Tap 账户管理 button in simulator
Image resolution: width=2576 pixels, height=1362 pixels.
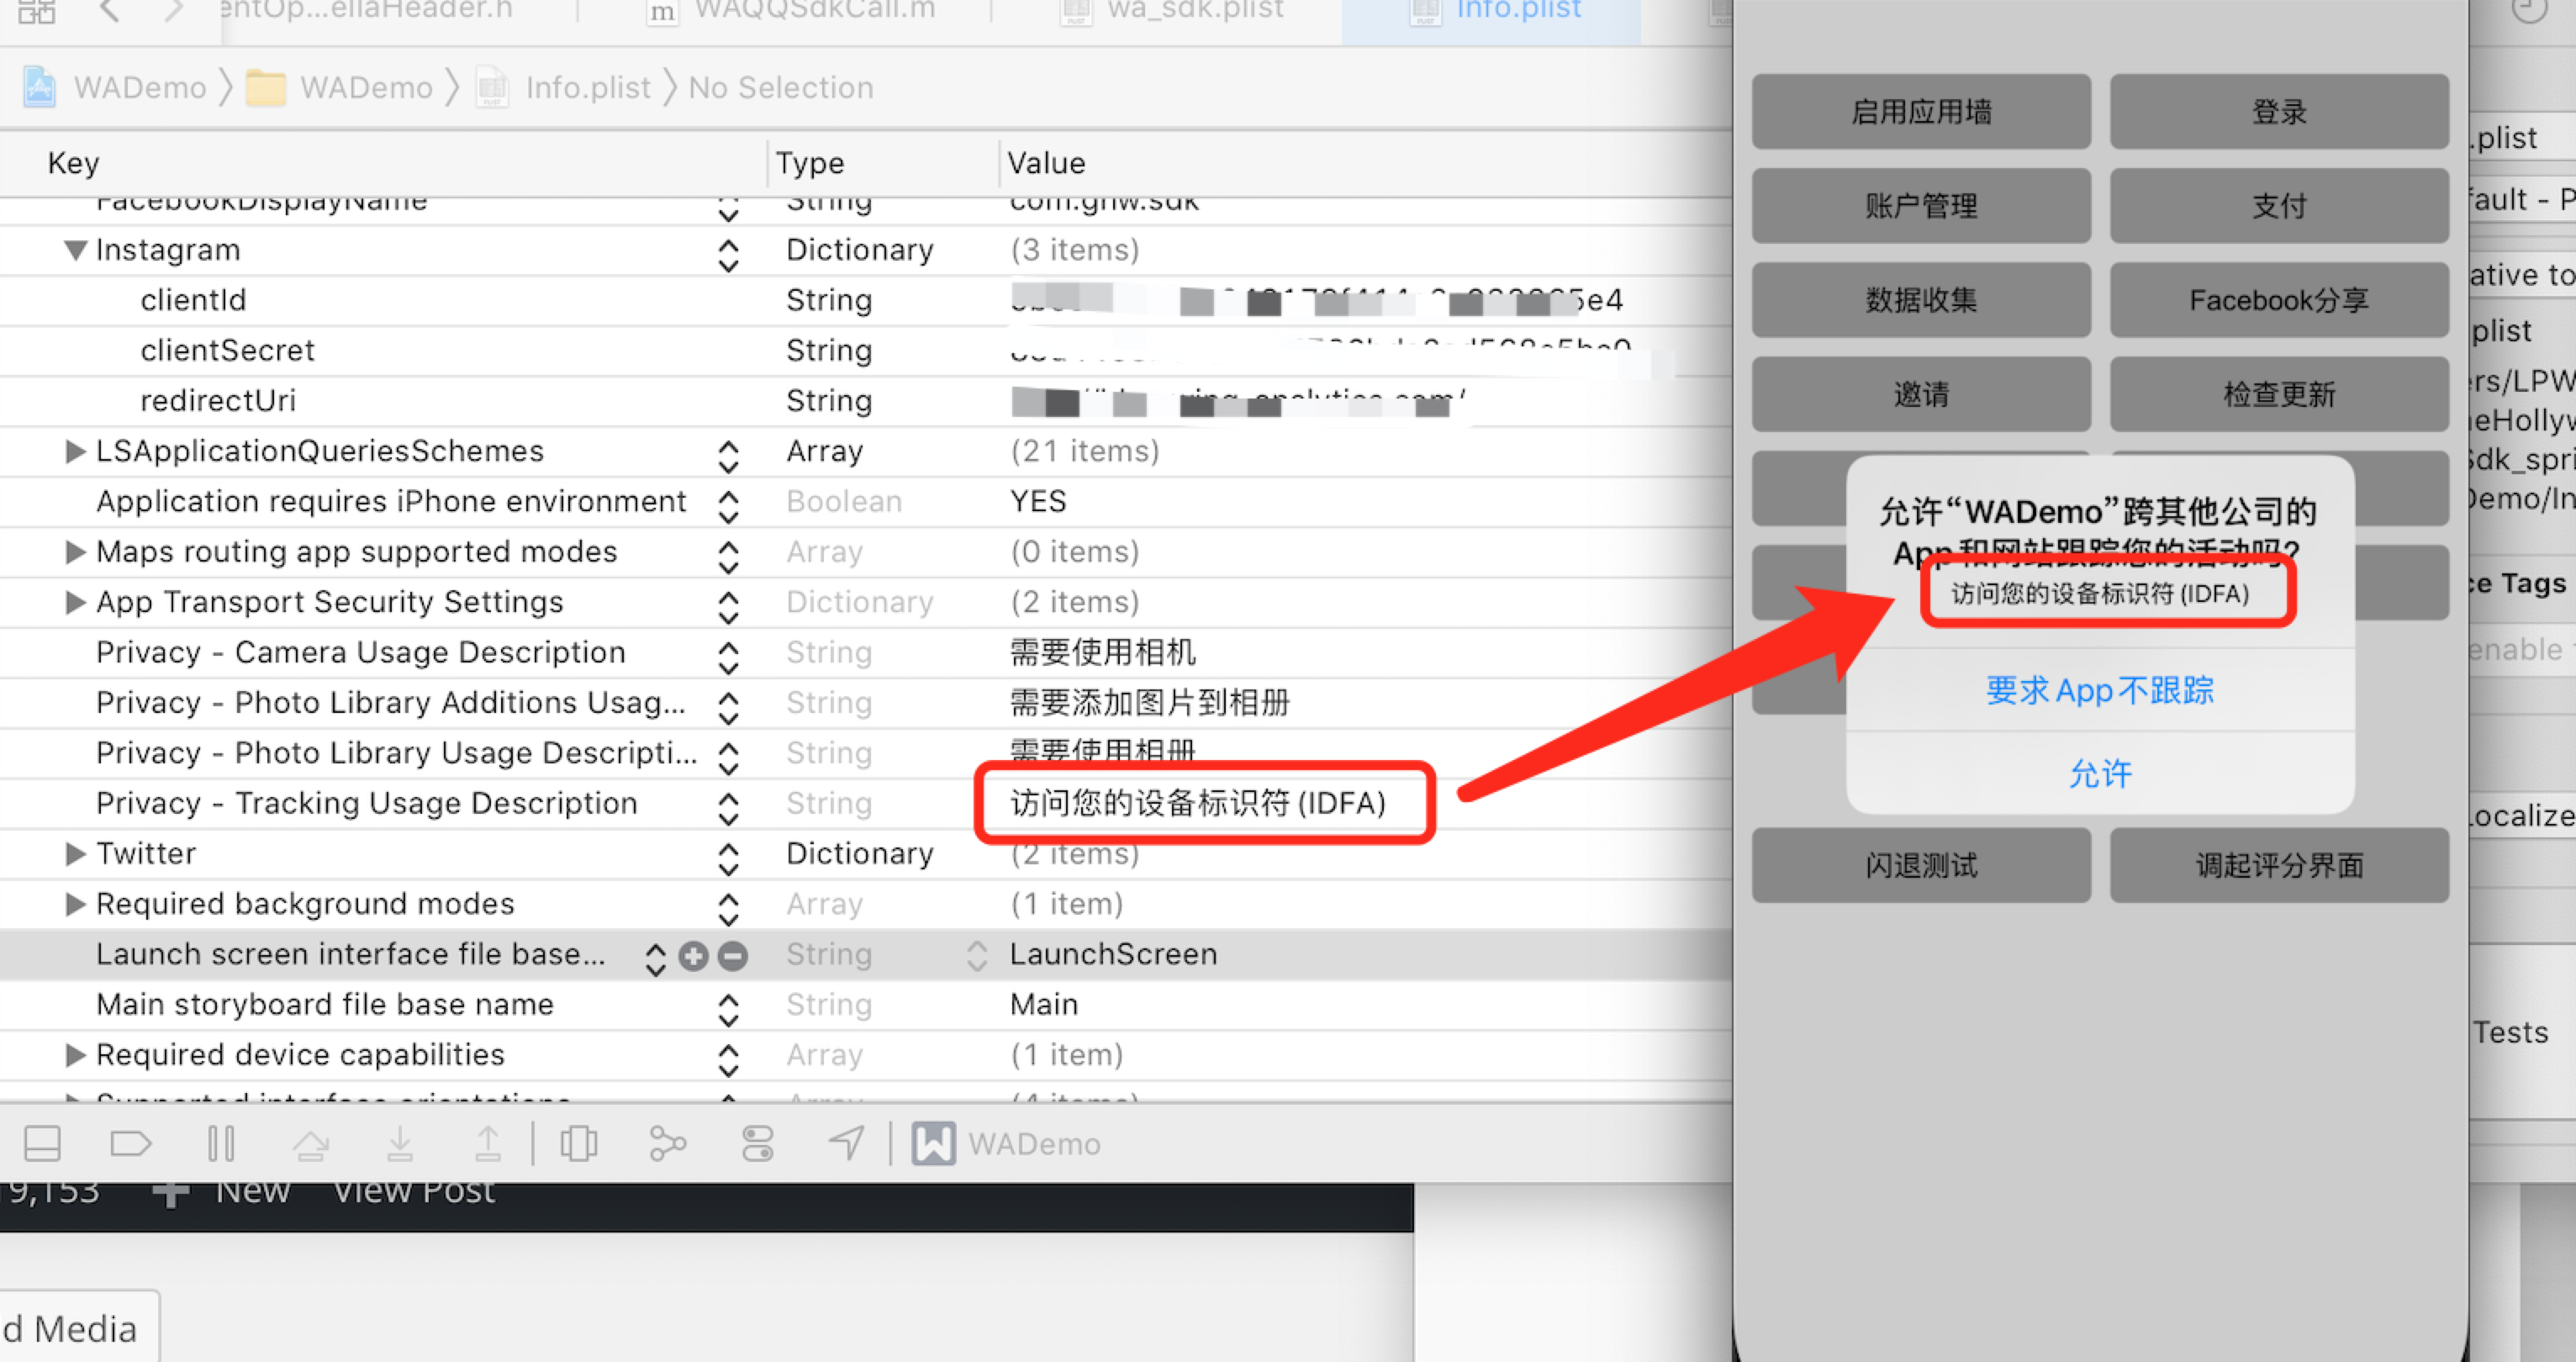(1921, 206)
